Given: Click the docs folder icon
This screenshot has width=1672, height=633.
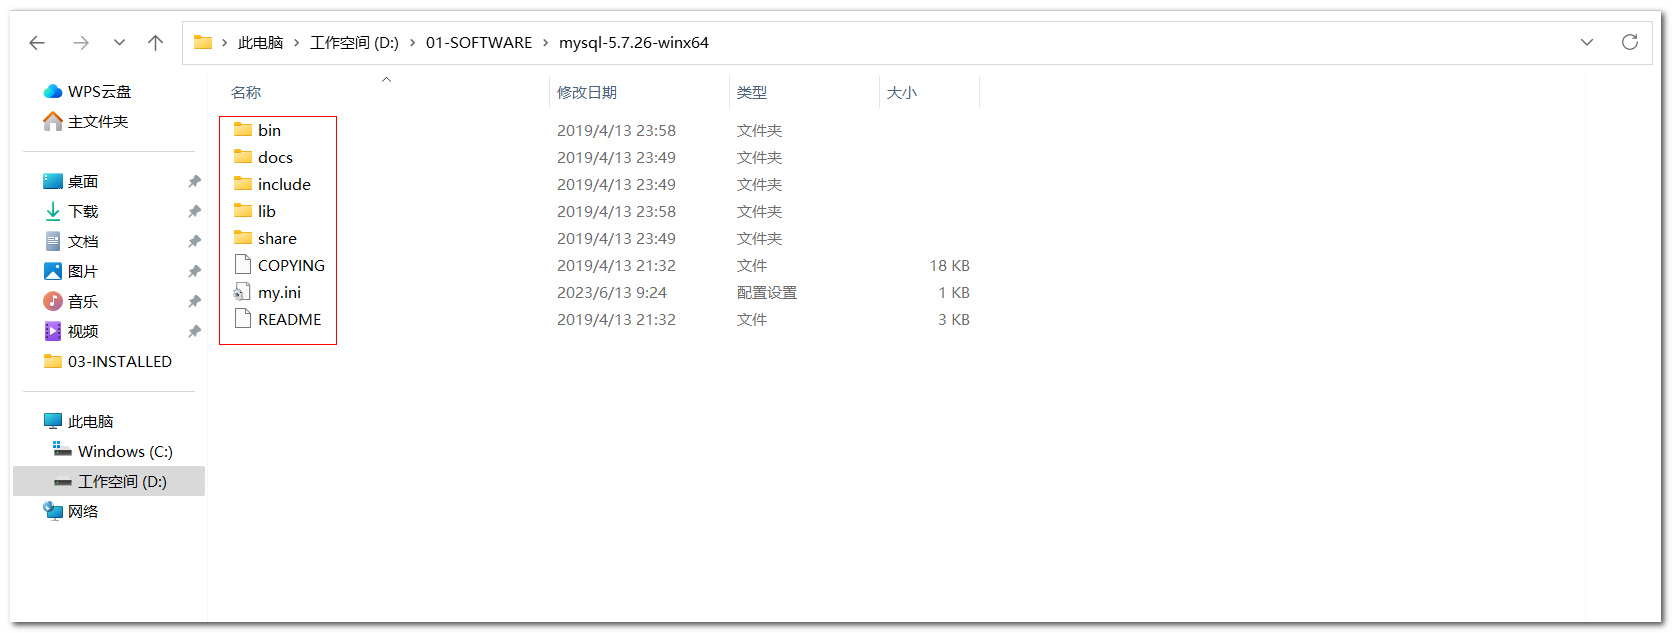Looking at the screenshot, I should [x=243, y=156].
